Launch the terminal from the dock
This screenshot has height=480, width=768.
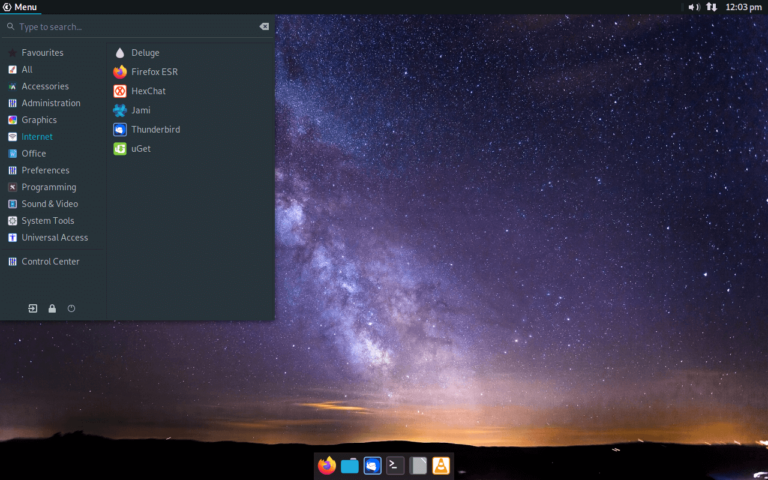395,465
